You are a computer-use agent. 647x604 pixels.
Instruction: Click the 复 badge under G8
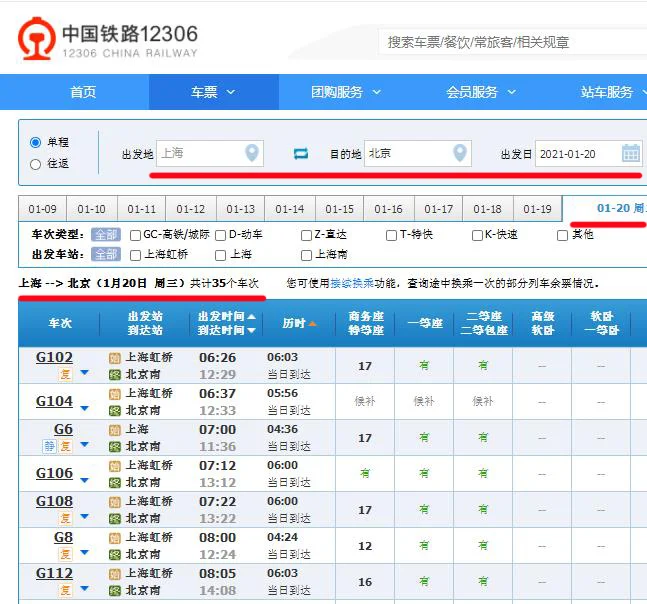pyautogui.click(x=65, y=554)
